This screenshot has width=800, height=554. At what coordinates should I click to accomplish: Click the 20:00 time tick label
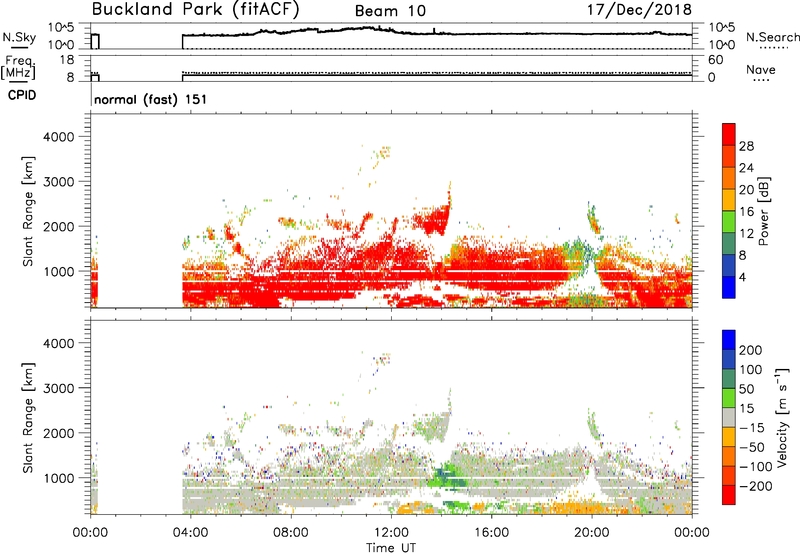[592, 533]
